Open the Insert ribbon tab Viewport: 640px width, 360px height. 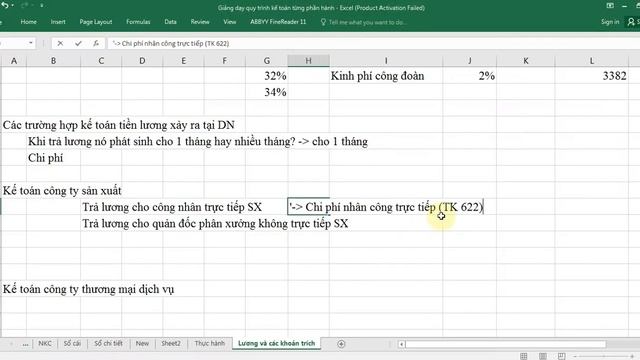pos(58,22)
